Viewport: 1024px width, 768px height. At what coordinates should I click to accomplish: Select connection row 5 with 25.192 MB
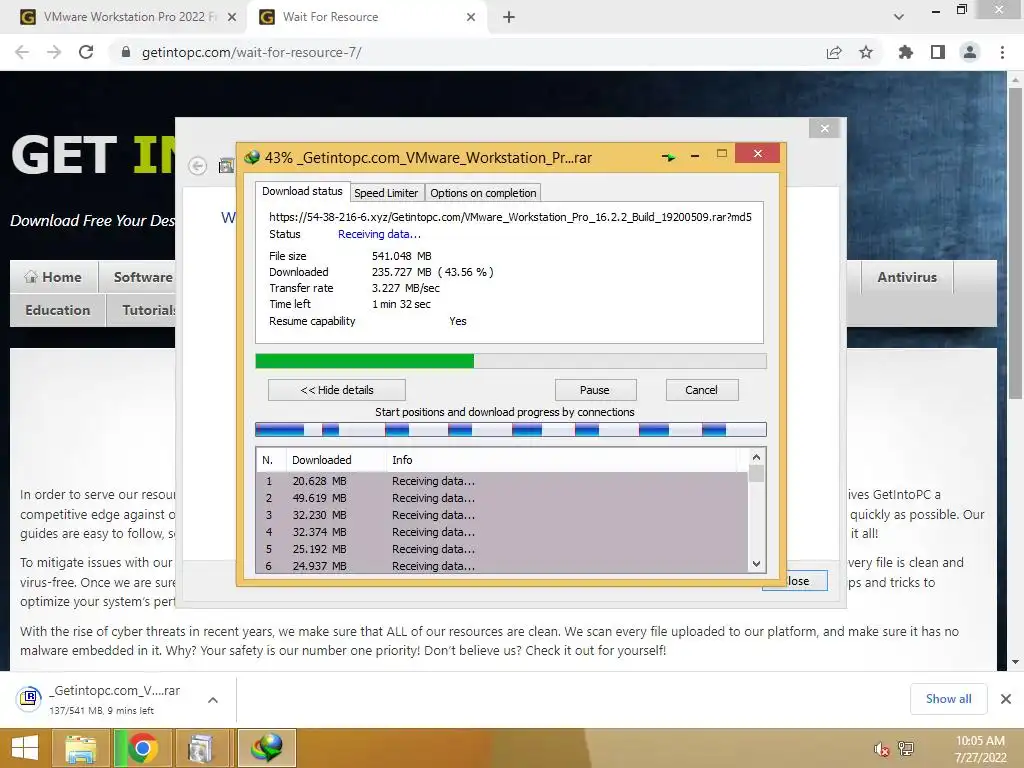[x=502, y=549]
